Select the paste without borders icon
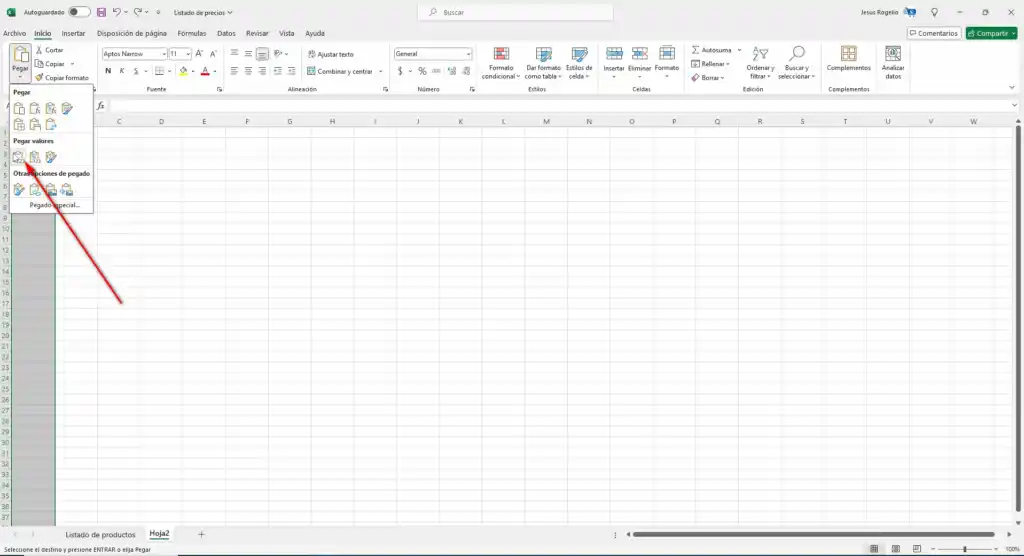 click(x=19, y=124)
